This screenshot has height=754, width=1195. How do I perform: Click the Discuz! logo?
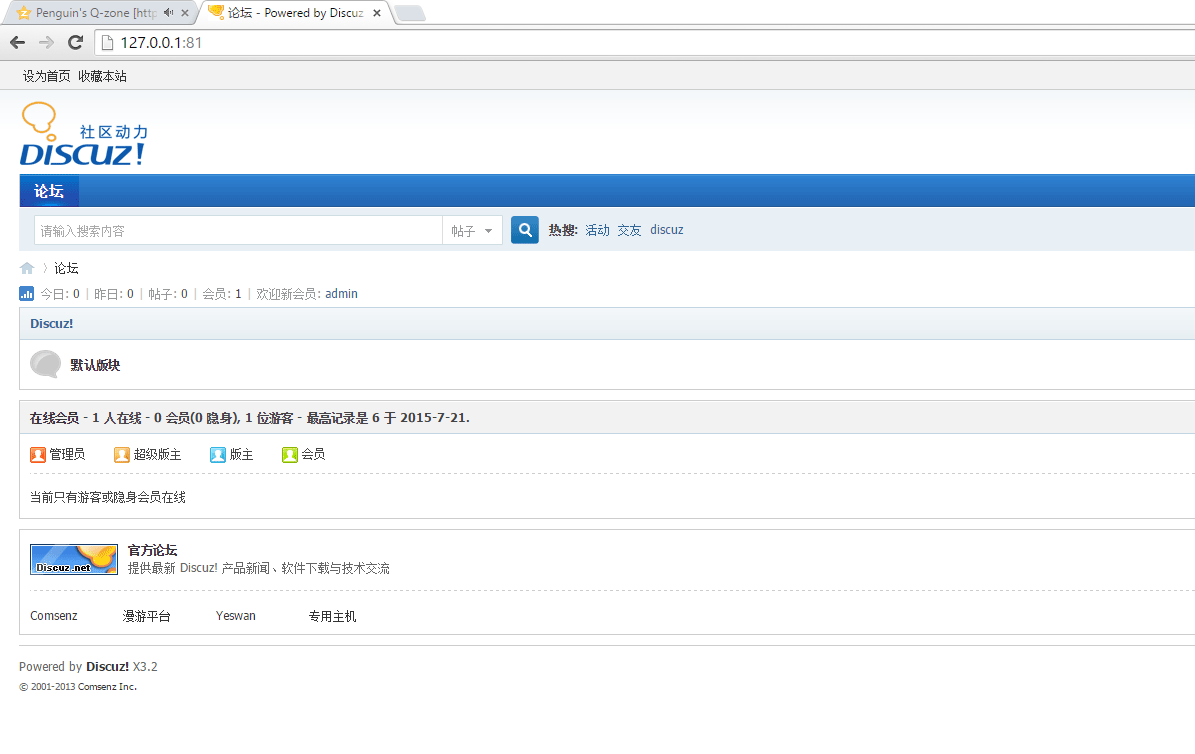(83, 135)
